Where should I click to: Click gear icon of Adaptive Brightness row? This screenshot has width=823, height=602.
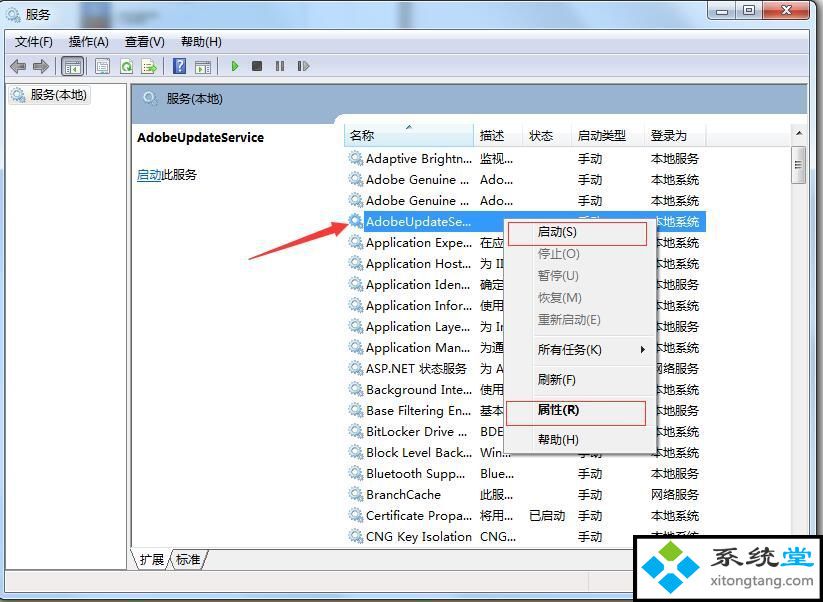356,158
